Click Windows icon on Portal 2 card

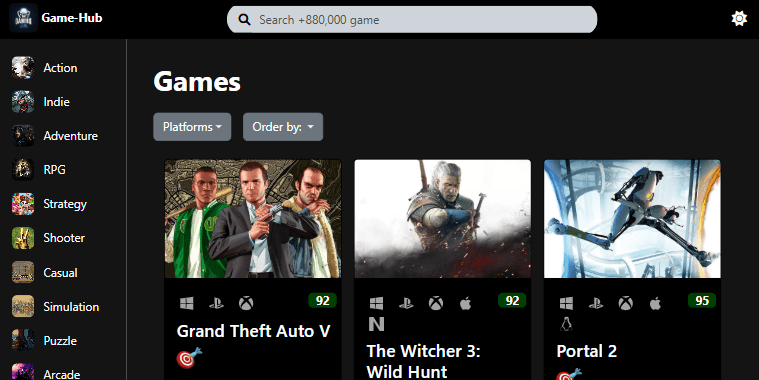click(566, 304)
